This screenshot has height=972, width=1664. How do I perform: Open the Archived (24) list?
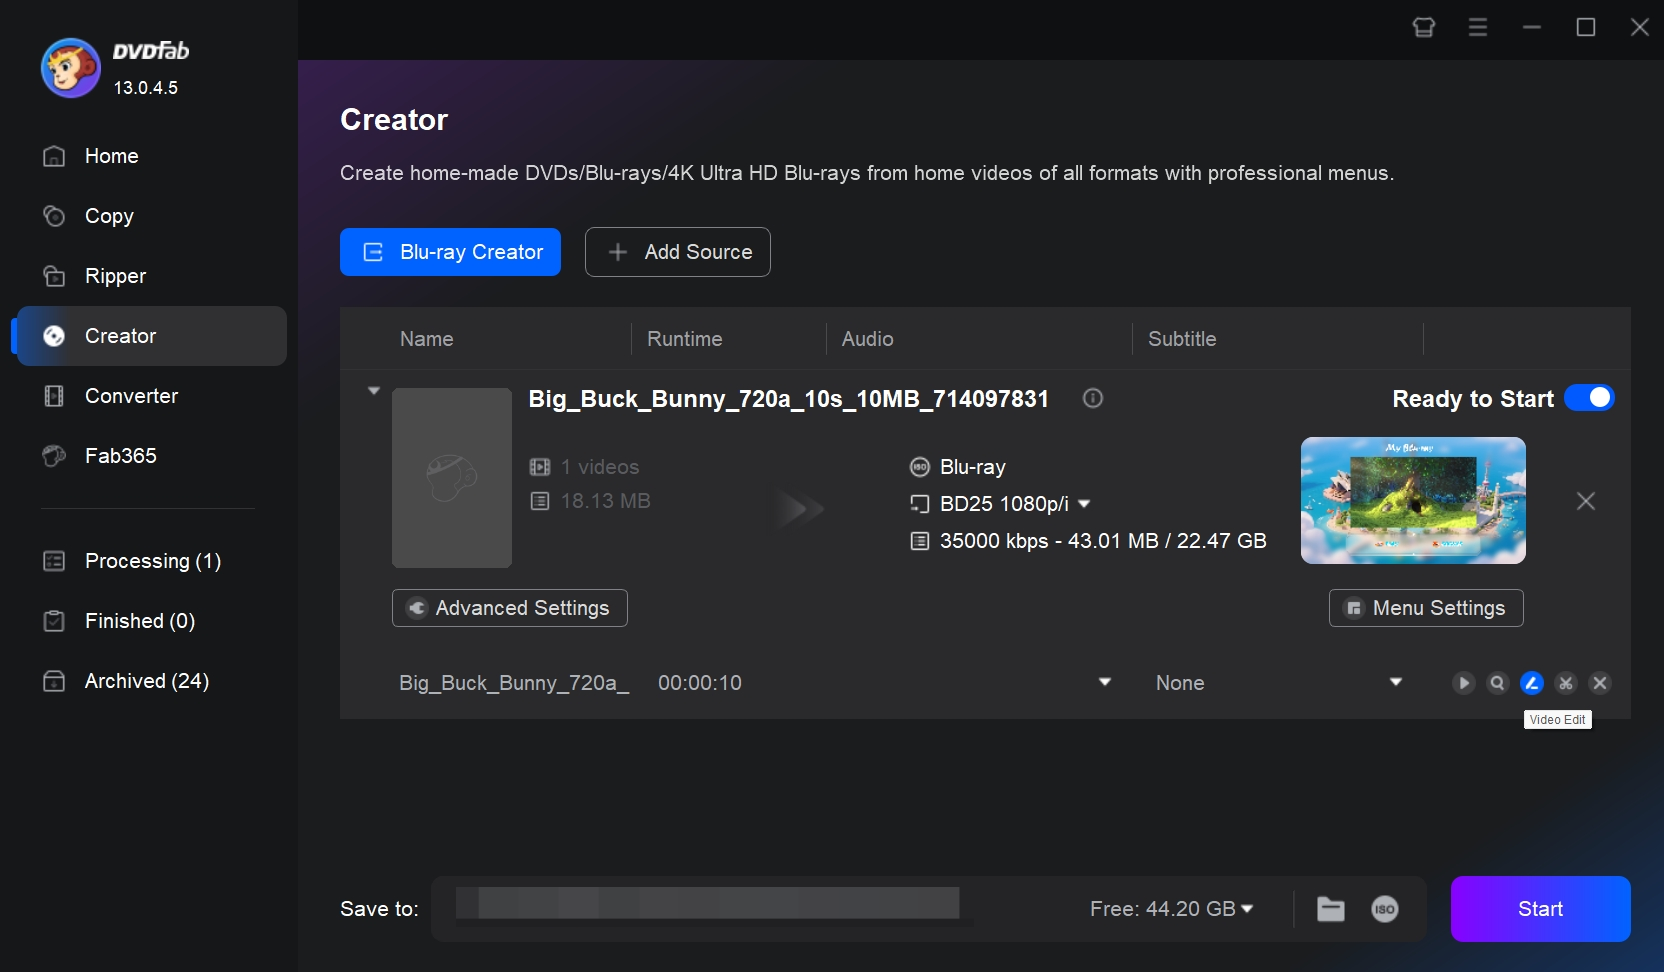(152, 681)
